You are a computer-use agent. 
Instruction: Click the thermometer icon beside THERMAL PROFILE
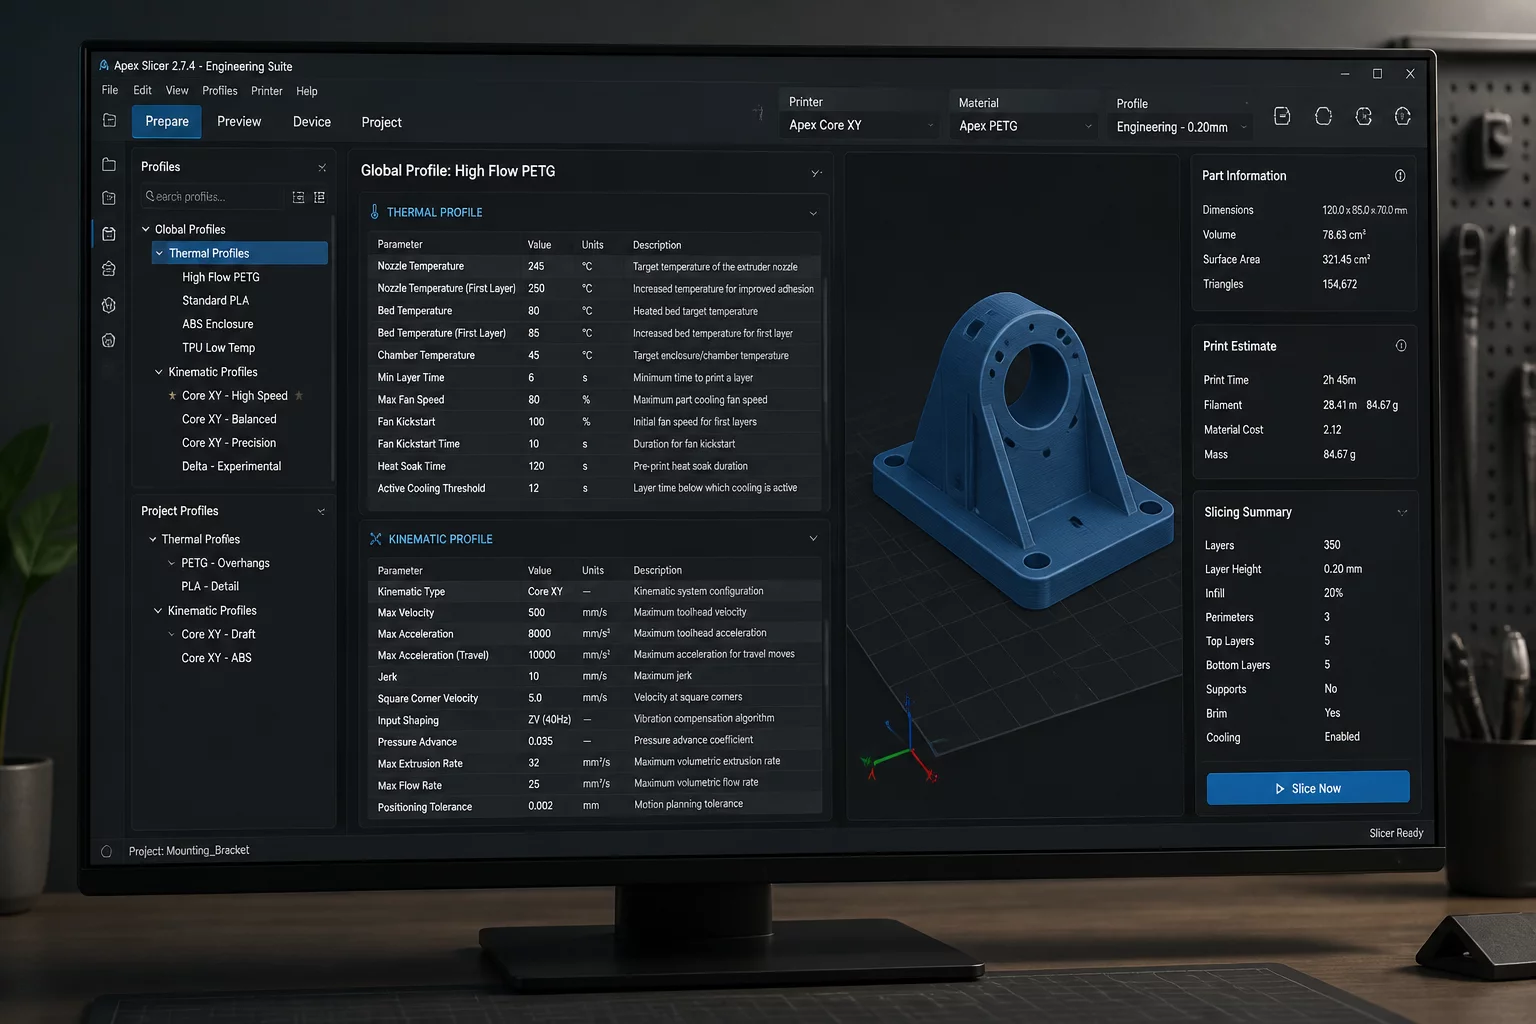pyautogui.click(x=375, y=212)
